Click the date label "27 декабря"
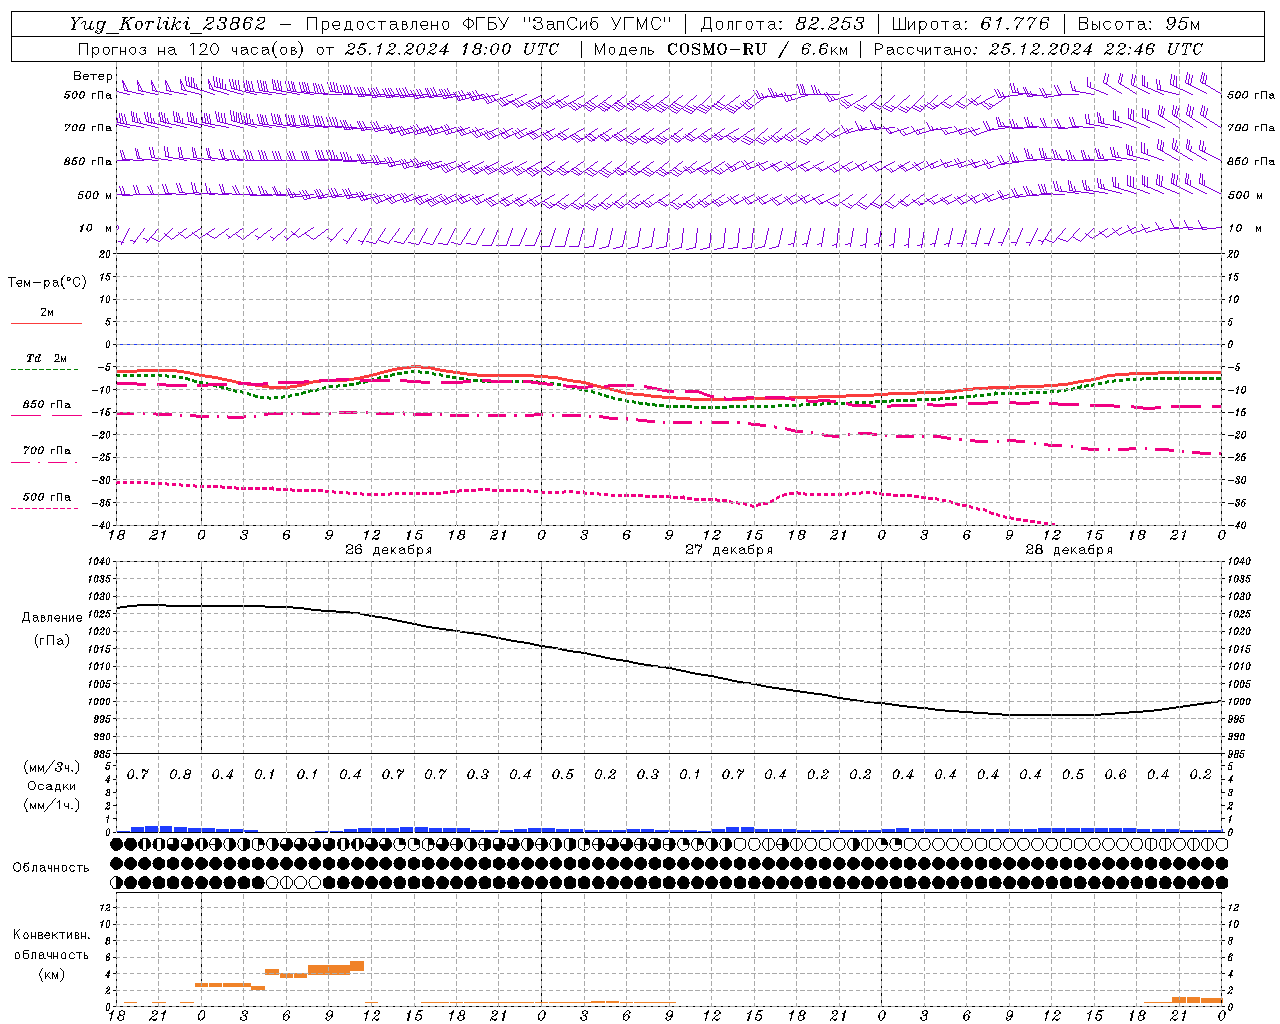The image size is (1280, 1024). (x=728, y=550)
